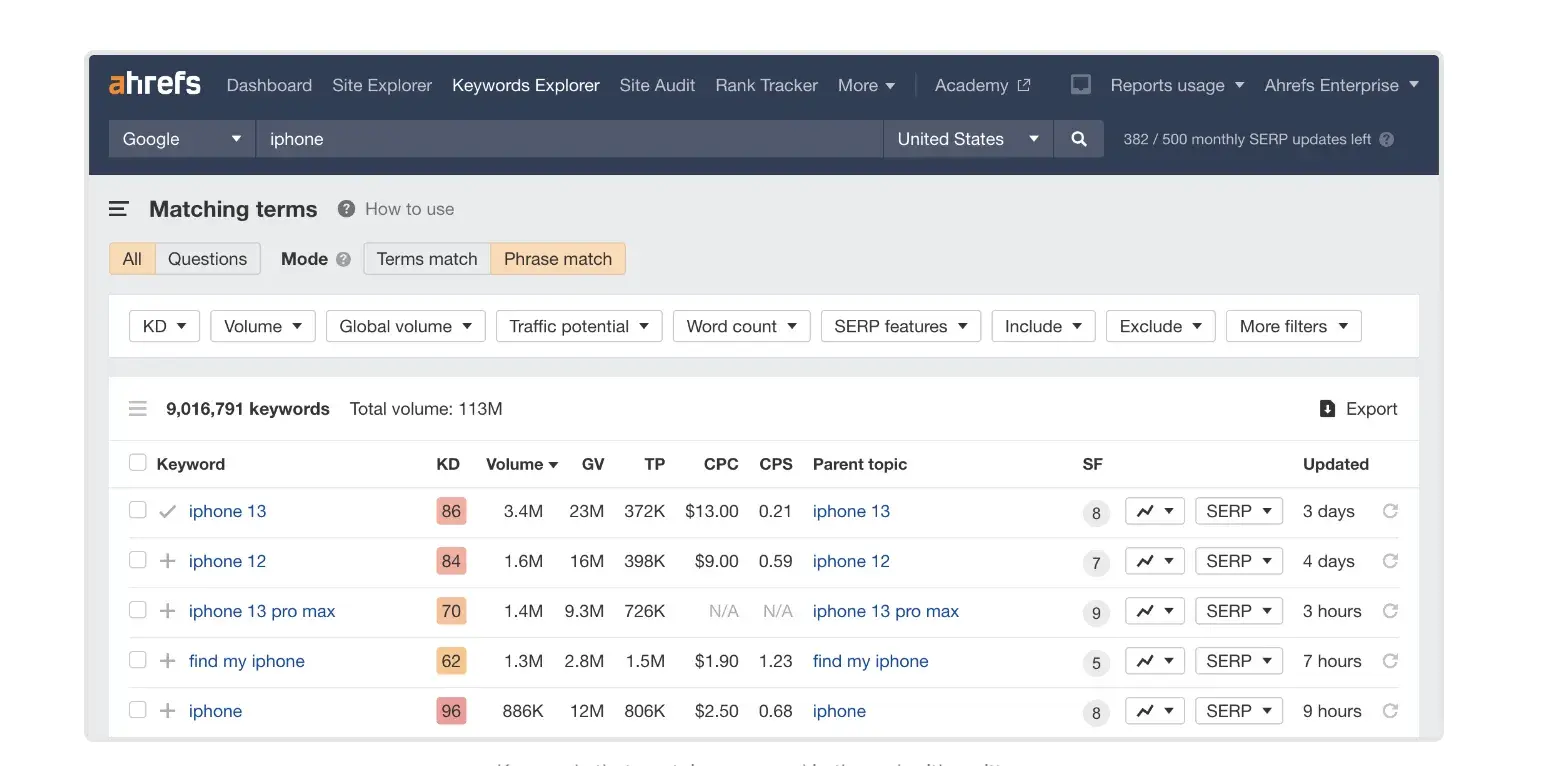Click the Export button
The image size is (1545, 766).
click(1358, 409)
